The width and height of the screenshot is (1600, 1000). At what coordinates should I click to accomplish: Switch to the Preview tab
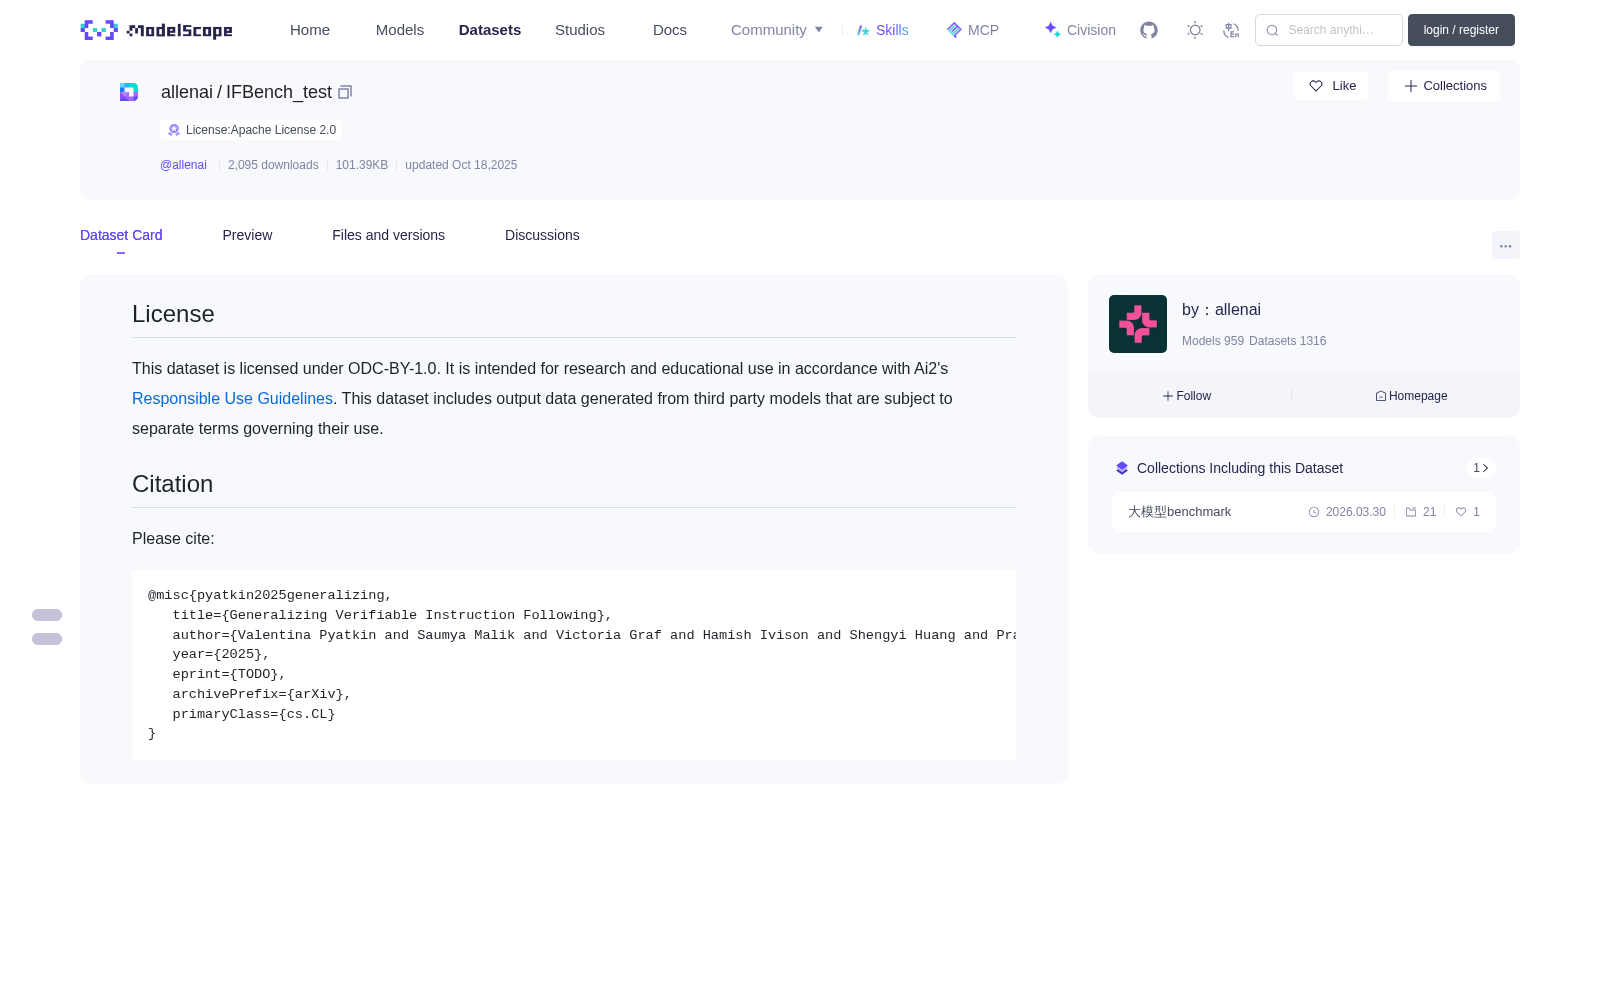click(247, 235)
